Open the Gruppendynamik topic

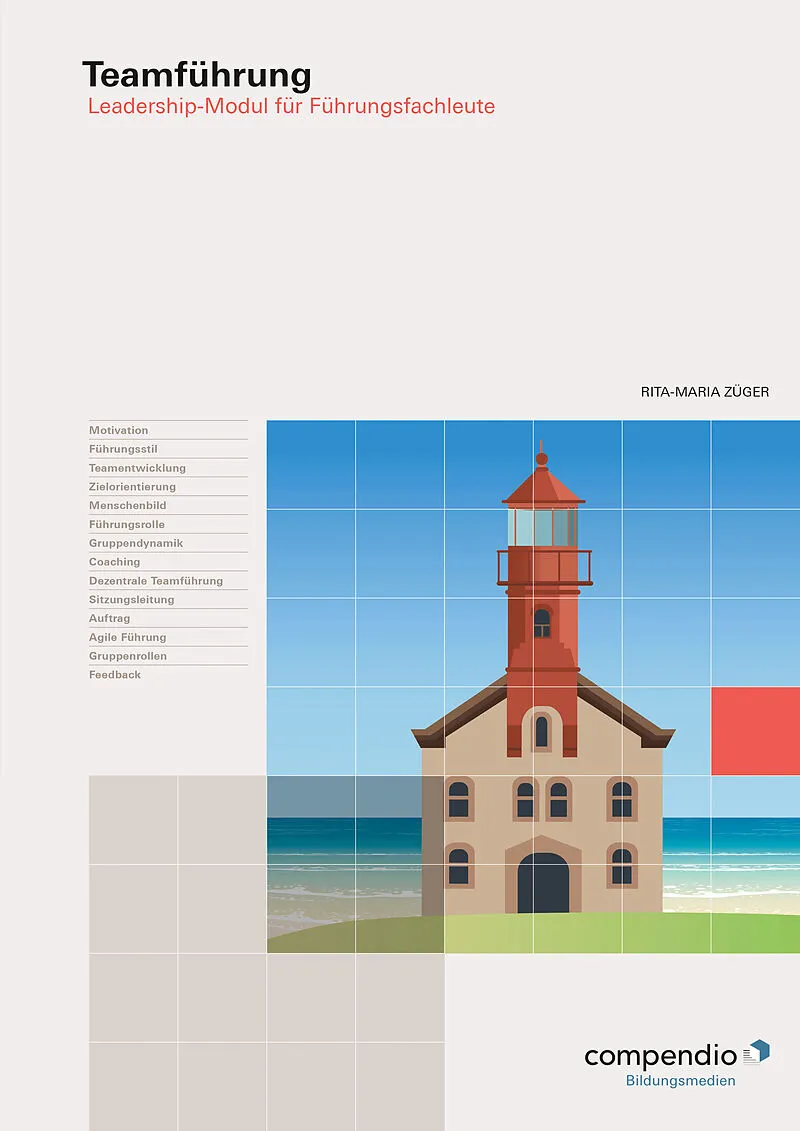pos(136,543)
